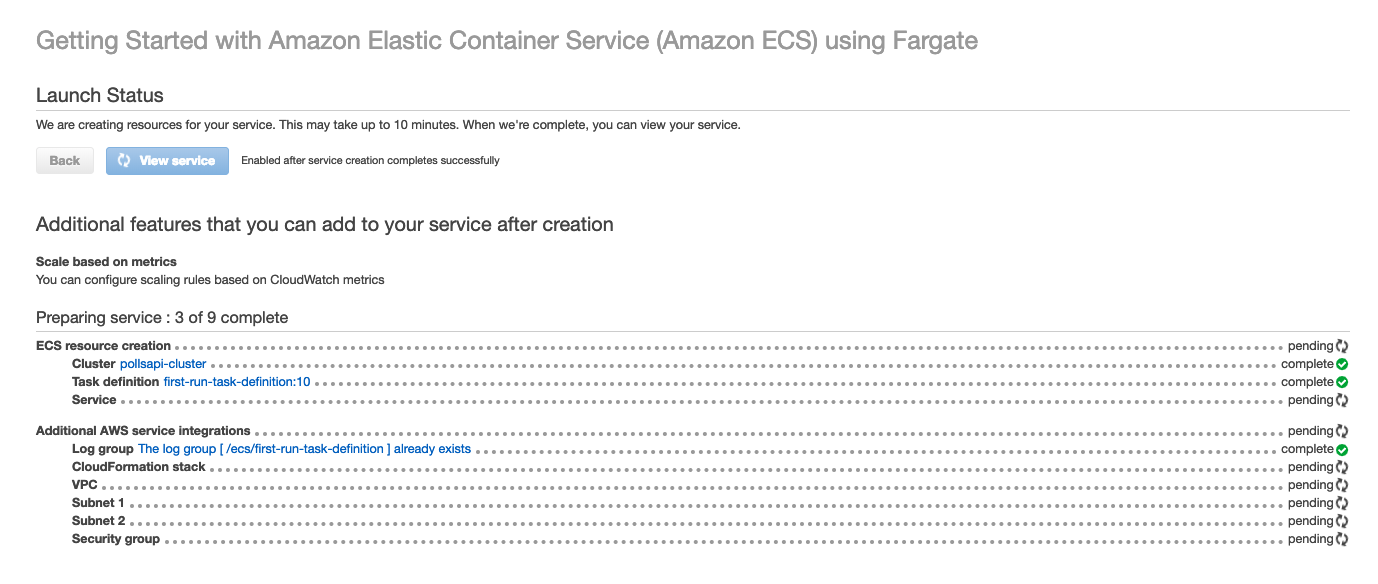
Task: Click the Service row pending spinner icon
Action: 1342,400
